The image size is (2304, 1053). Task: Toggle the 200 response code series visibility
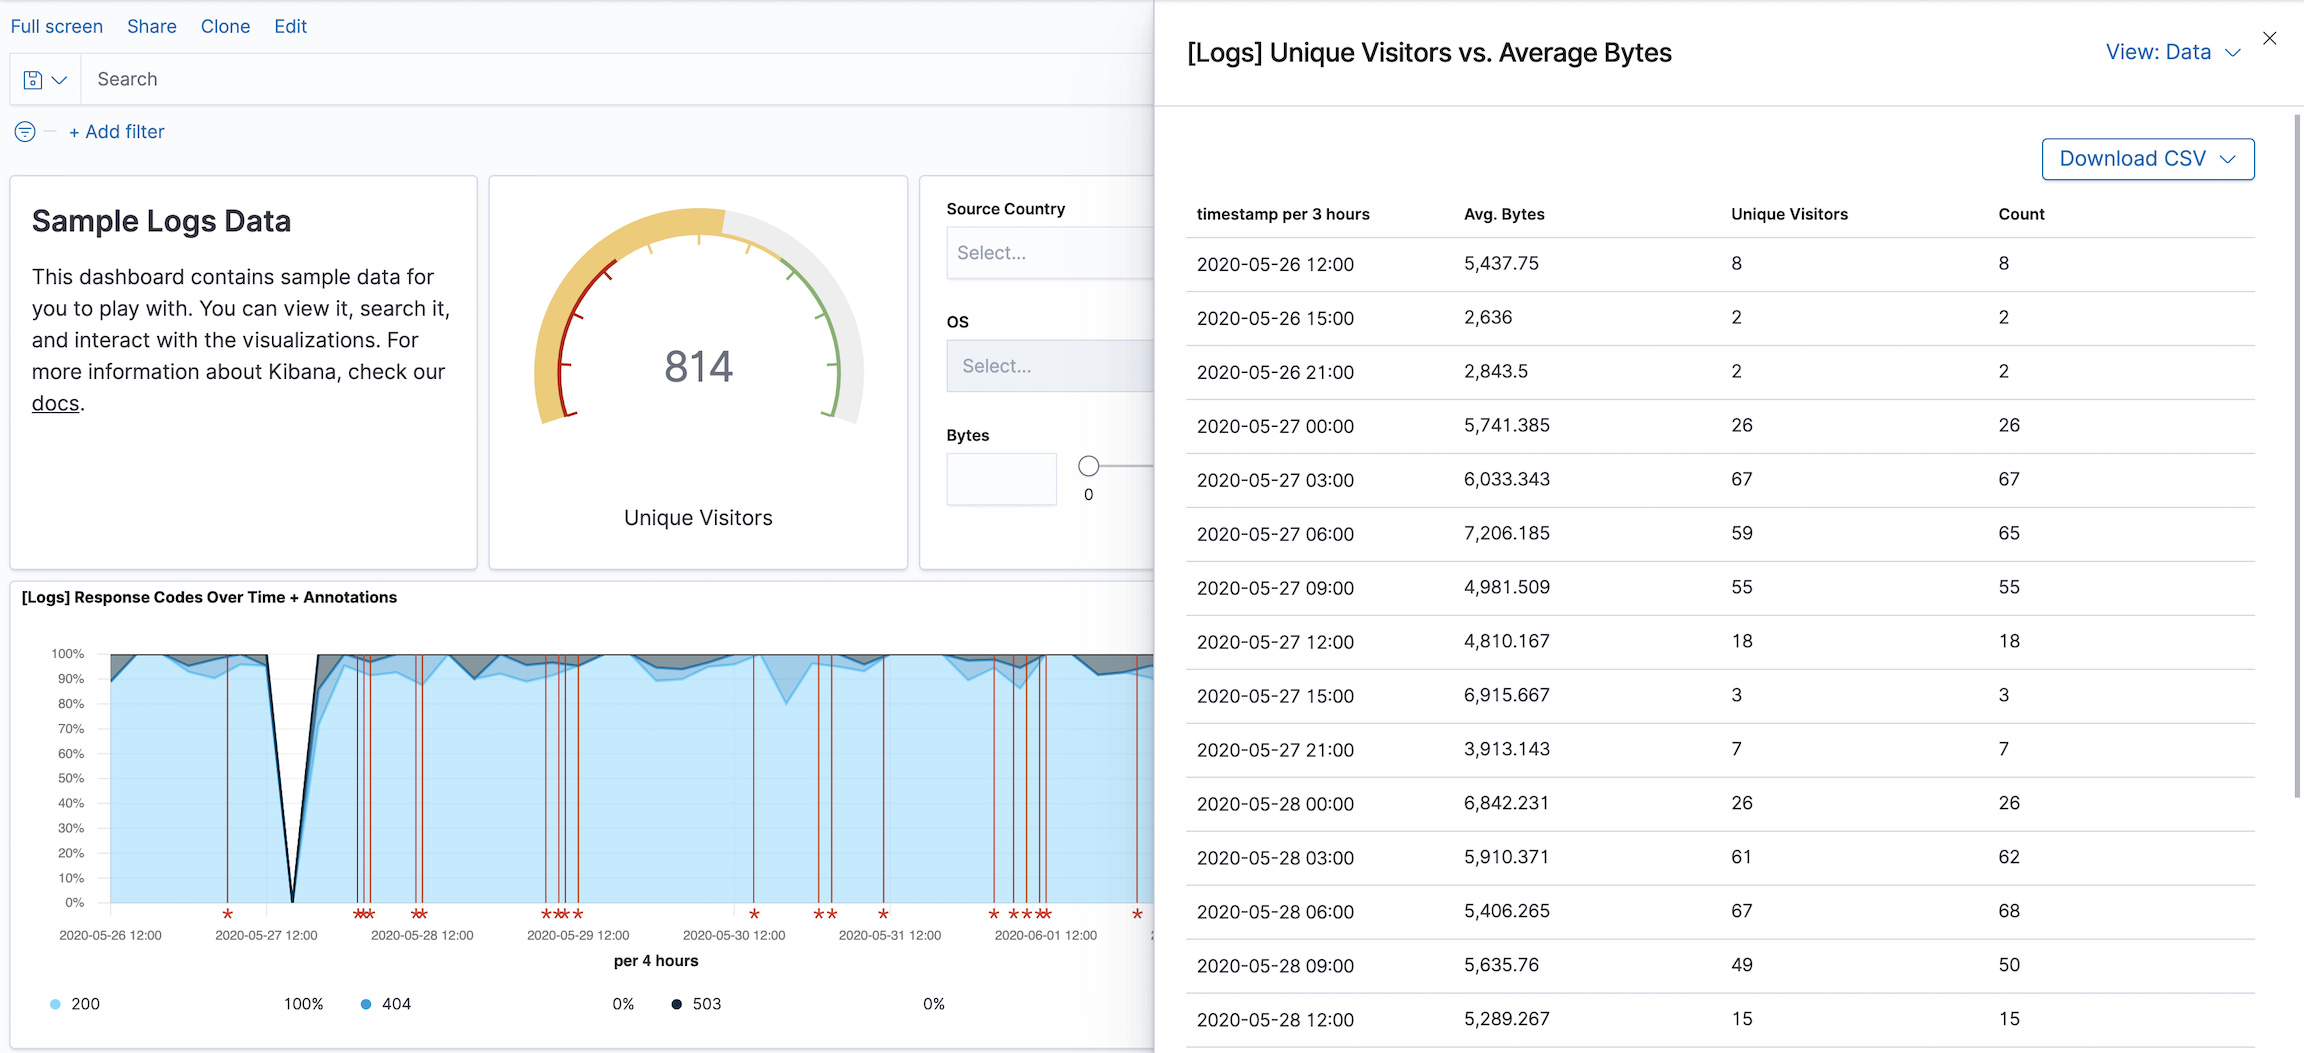tap(85, 1003)
